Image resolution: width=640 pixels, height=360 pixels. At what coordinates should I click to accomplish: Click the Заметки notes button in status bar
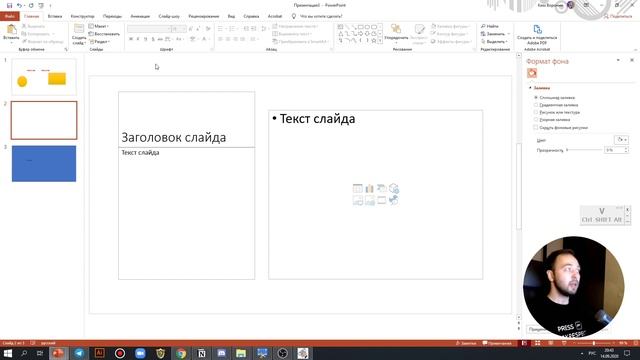pos(466,343)
